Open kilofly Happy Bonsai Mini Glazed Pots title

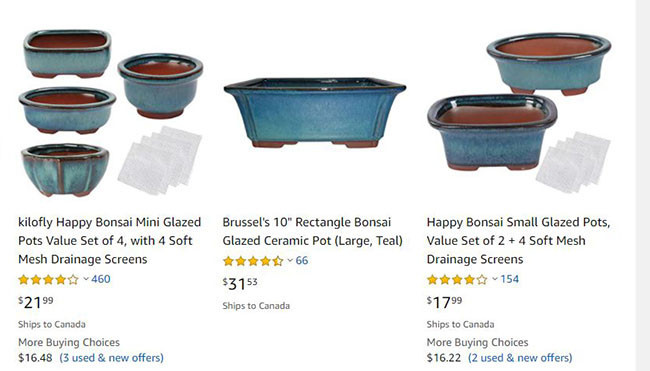click(x=109, y=240)
